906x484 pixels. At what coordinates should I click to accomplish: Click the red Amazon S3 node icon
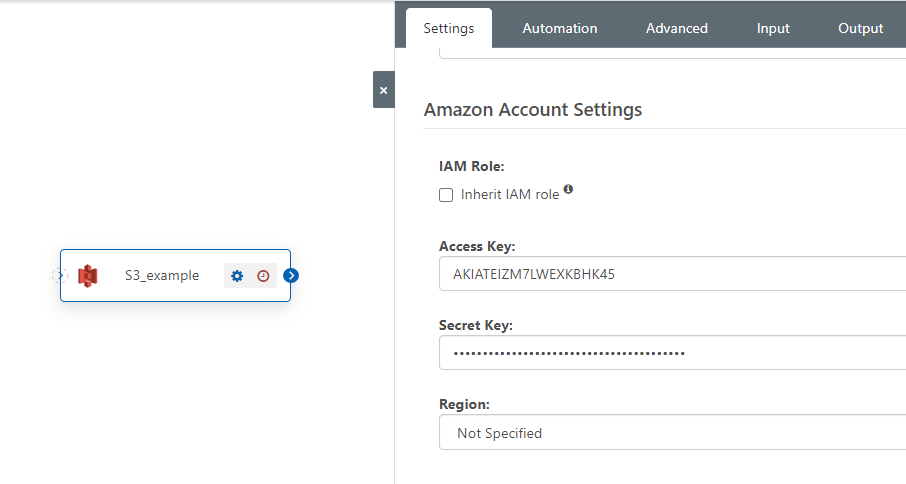click(88, 276)
